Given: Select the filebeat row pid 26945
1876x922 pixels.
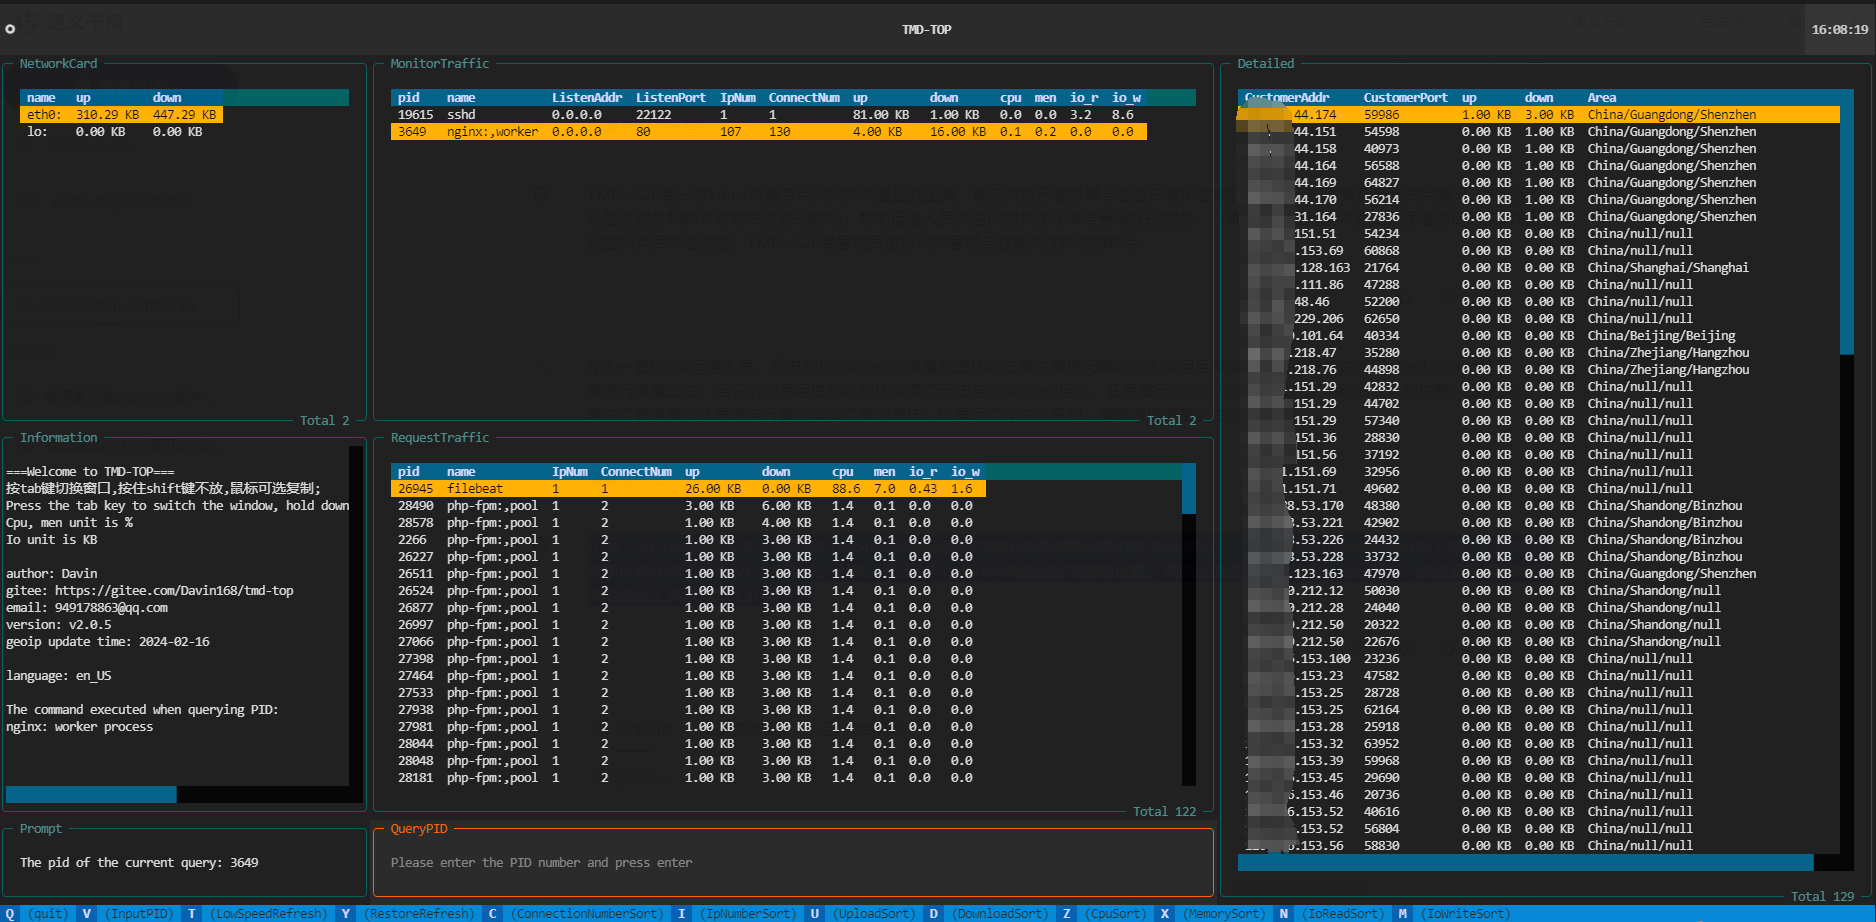Looking at the screenshot, I should click(x=688, y=489).
